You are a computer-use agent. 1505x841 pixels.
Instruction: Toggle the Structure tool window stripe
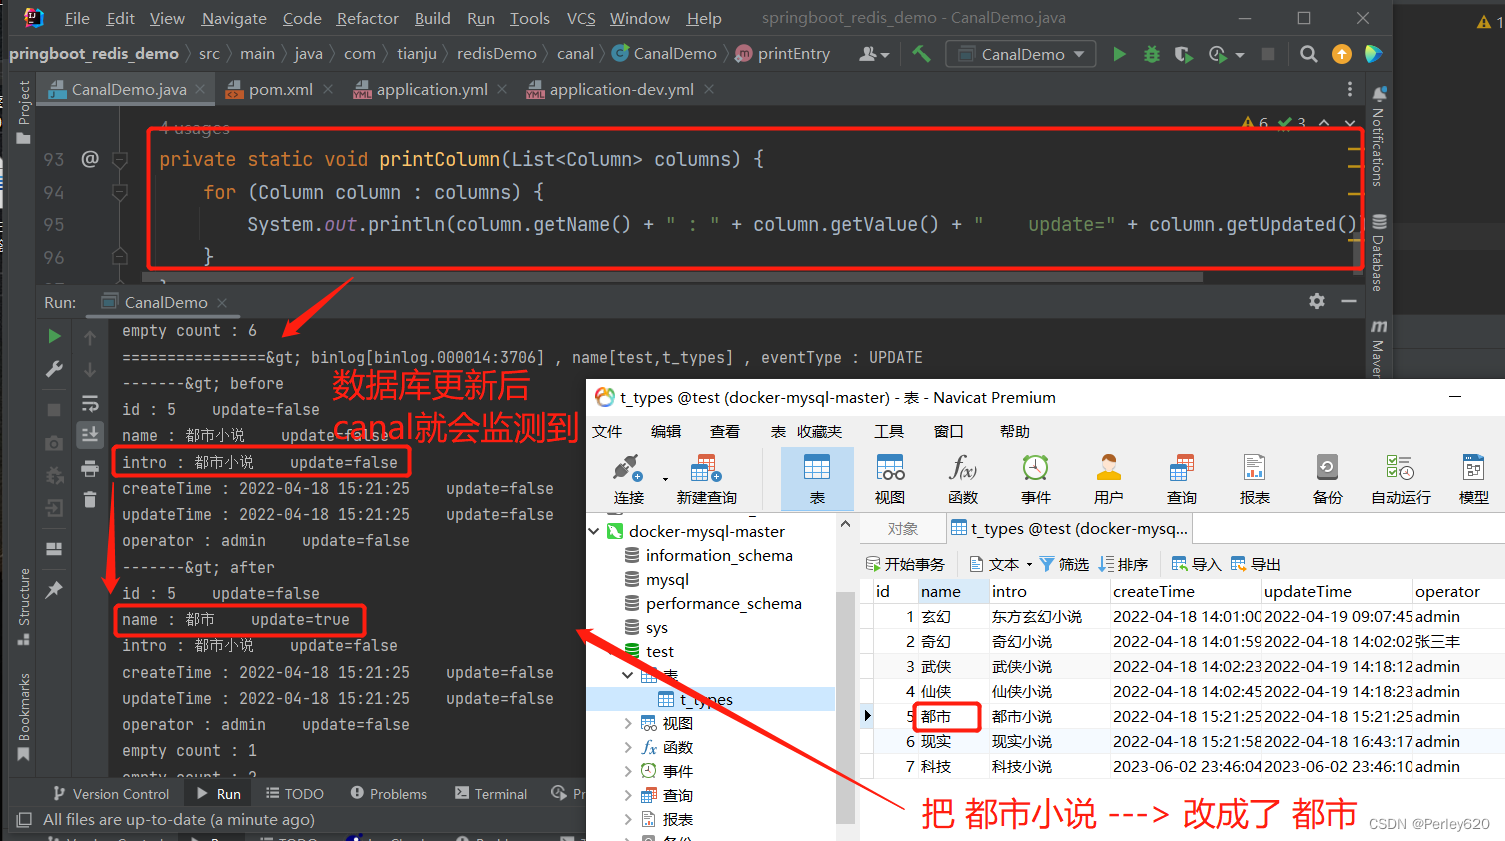(24, 606)
